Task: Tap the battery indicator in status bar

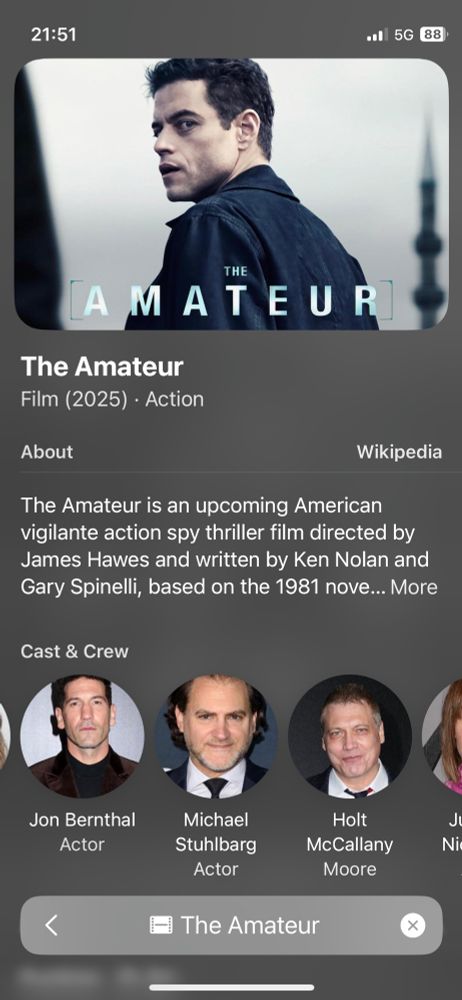Action: pyautogui.click(x=433, y=34)
